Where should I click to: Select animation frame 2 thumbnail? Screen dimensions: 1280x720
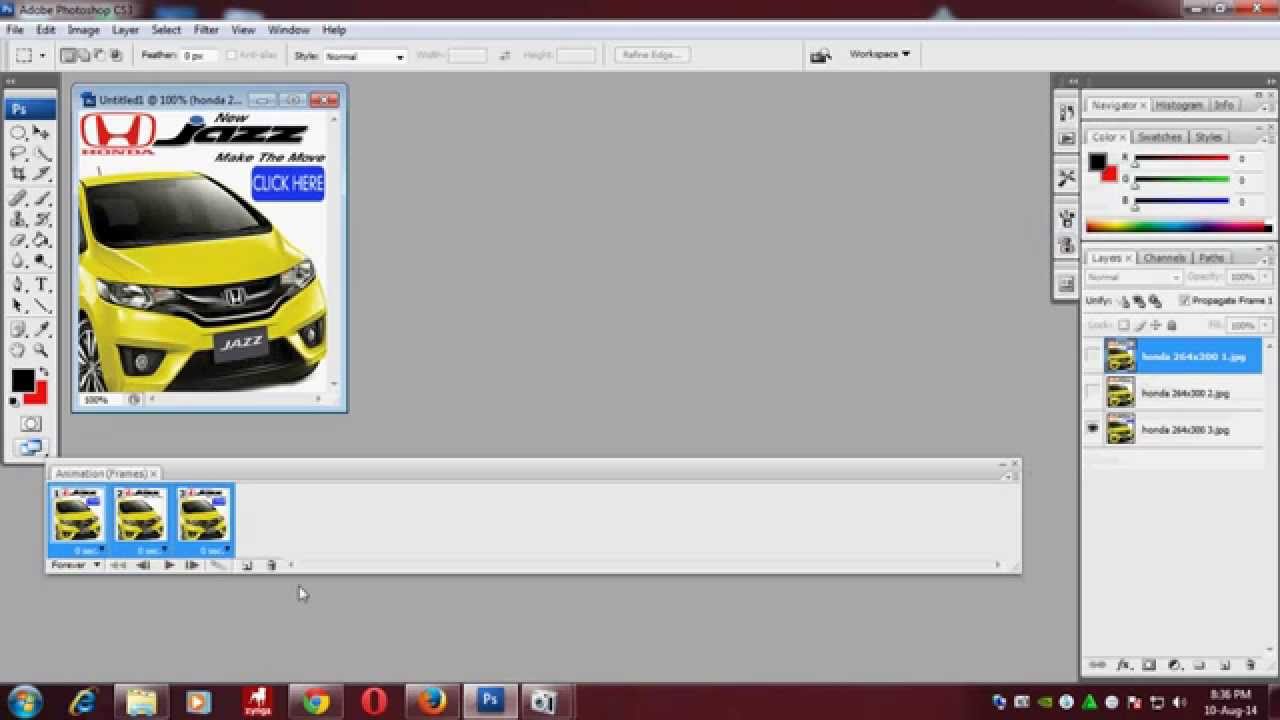tap(140, 516)
